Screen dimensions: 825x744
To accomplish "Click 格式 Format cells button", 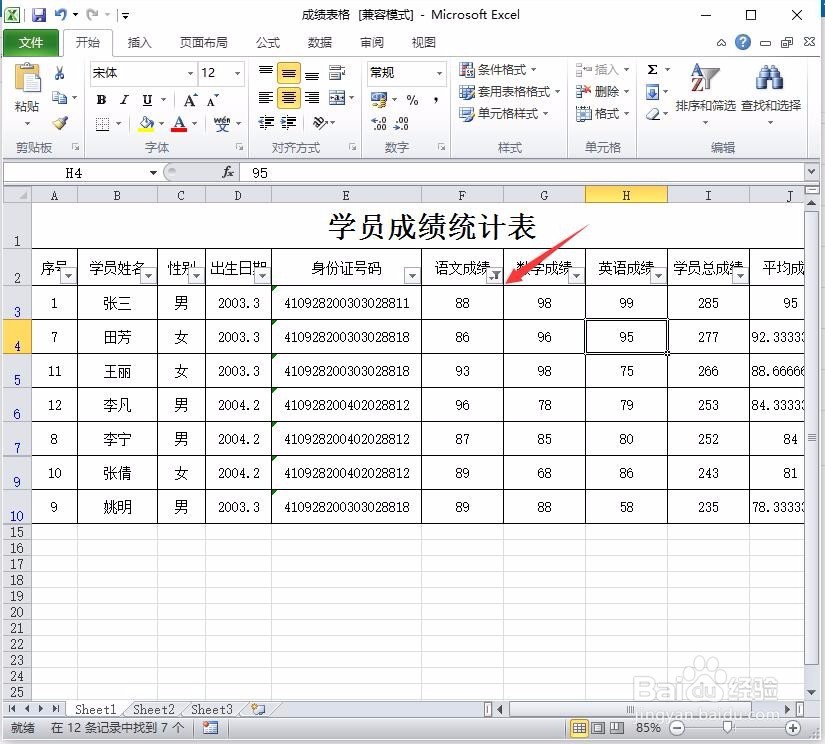I will click(602, 114).
